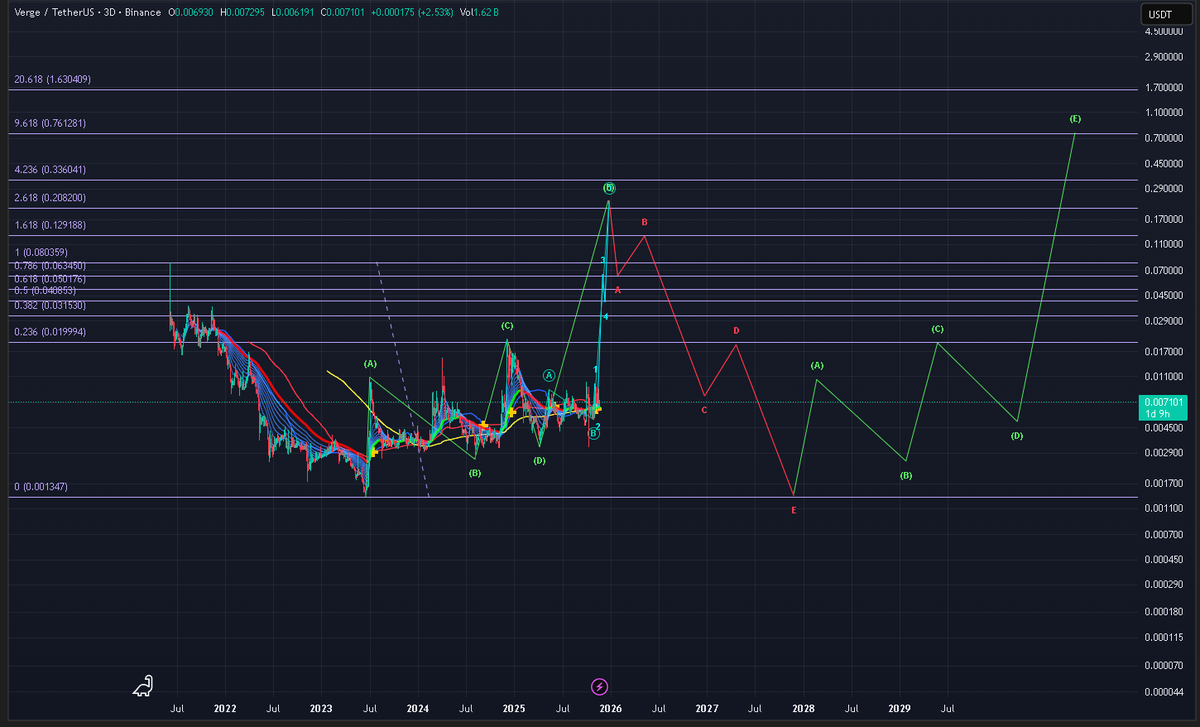Click the 0.001100 price scale label
The width and height of the screenshot is (1200, 727).
click(1164, 509)
